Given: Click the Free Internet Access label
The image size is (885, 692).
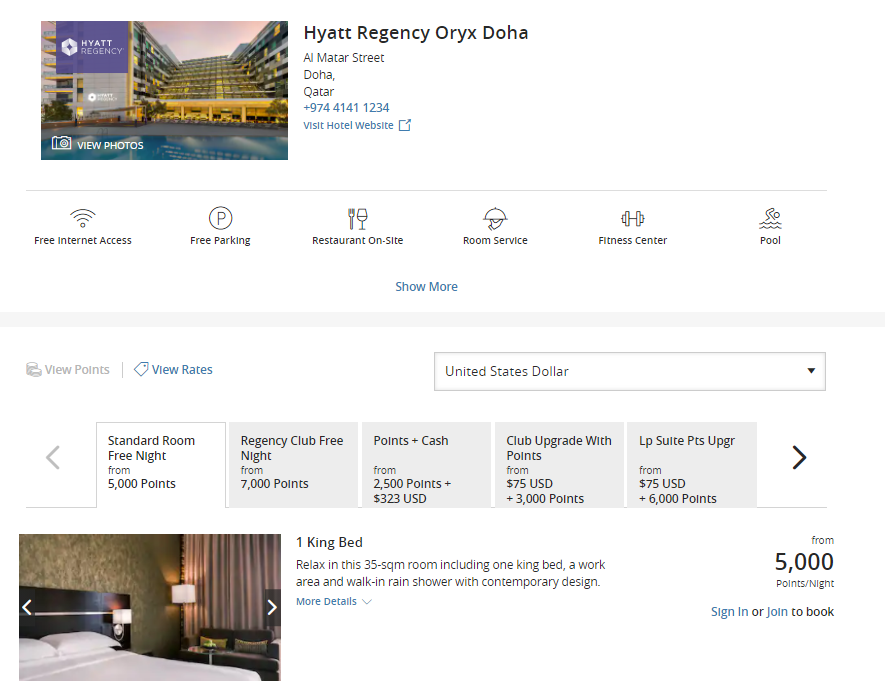Looking at the screenshot, I should tap(82, 240).
